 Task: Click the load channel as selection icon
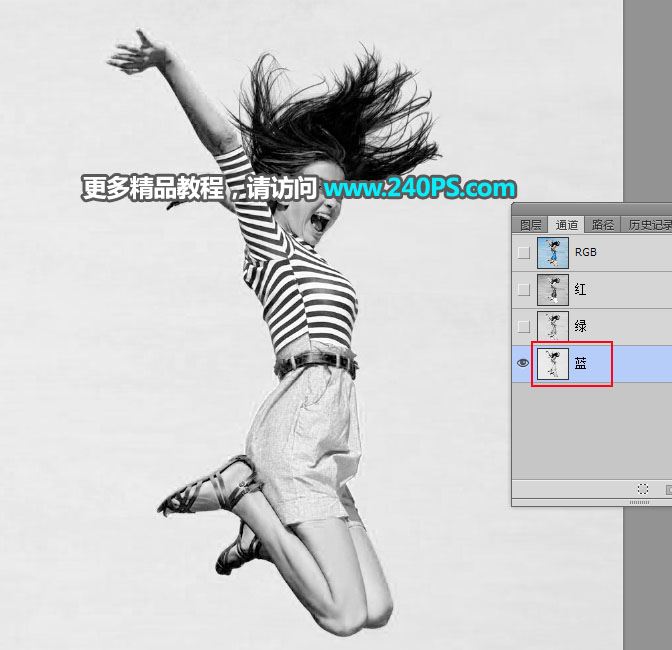pyautogui.click(x=643, y=490)
